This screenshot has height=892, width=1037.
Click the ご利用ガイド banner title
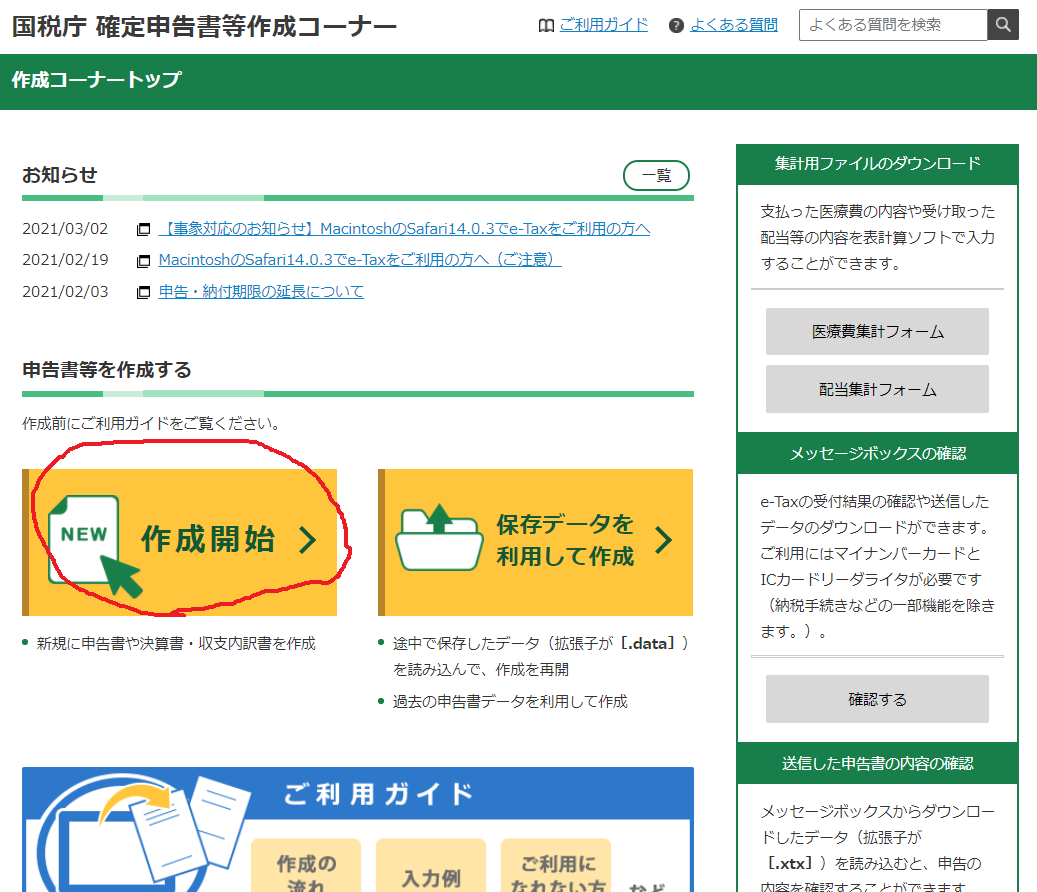pyautogui.click(x=378, y=794)
